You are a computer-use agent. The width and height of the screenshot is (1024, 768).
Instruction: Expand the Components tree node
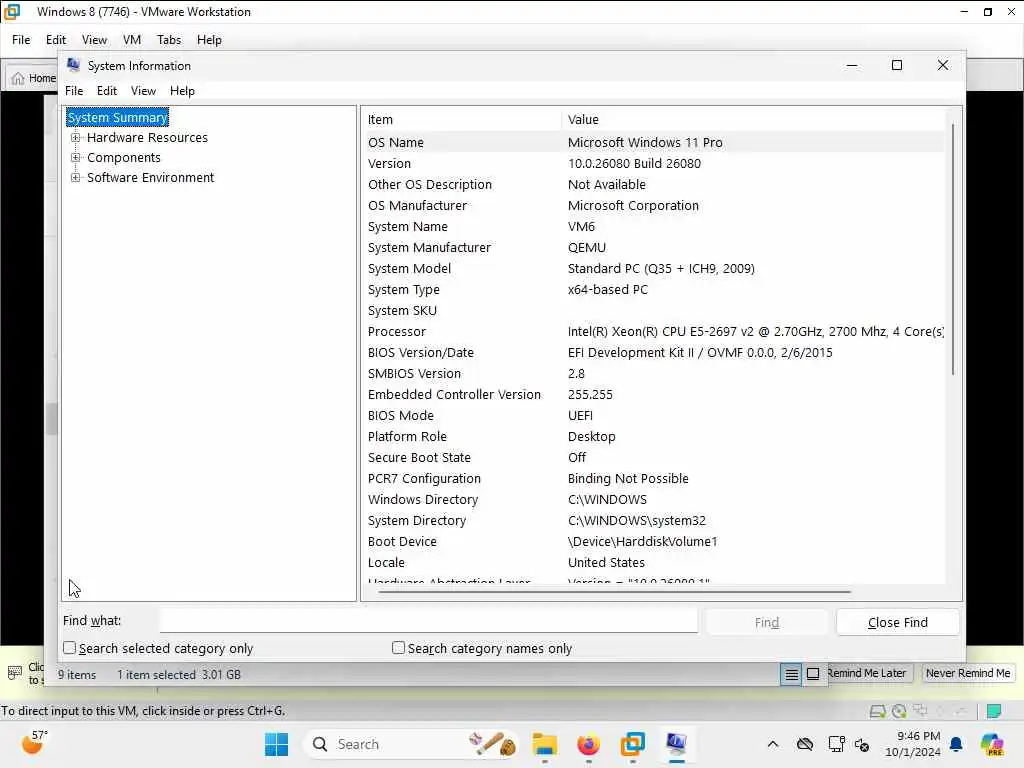click(76, 157)
